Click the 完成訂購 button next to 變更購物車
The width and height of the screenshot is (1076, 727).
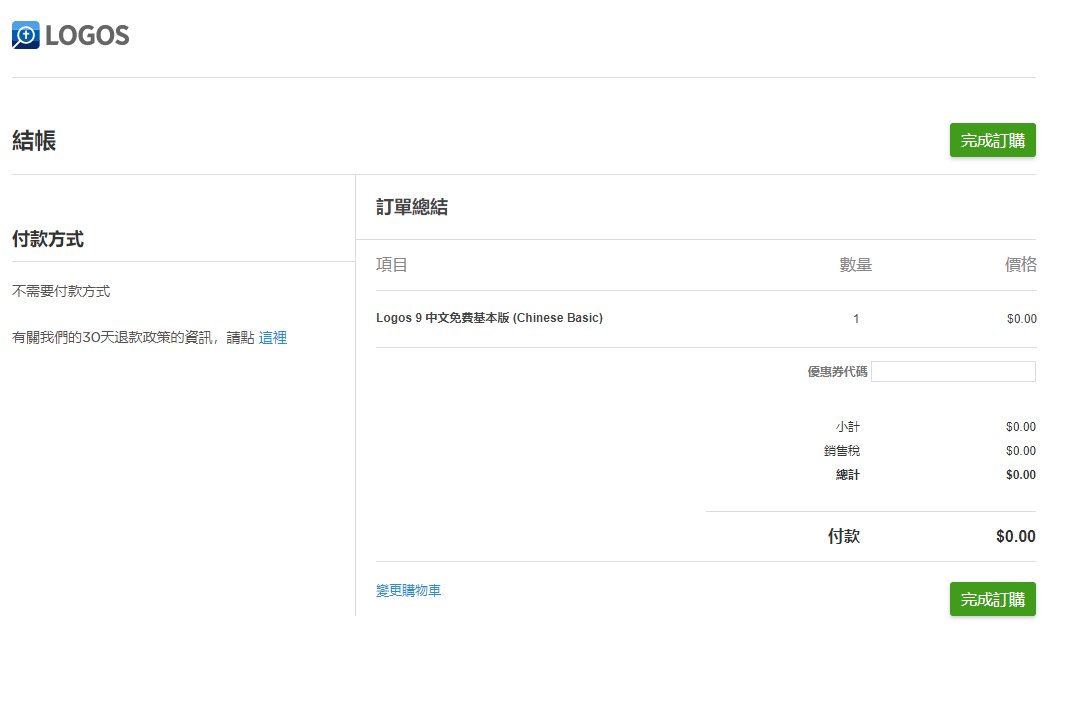(x=992, y=599)
